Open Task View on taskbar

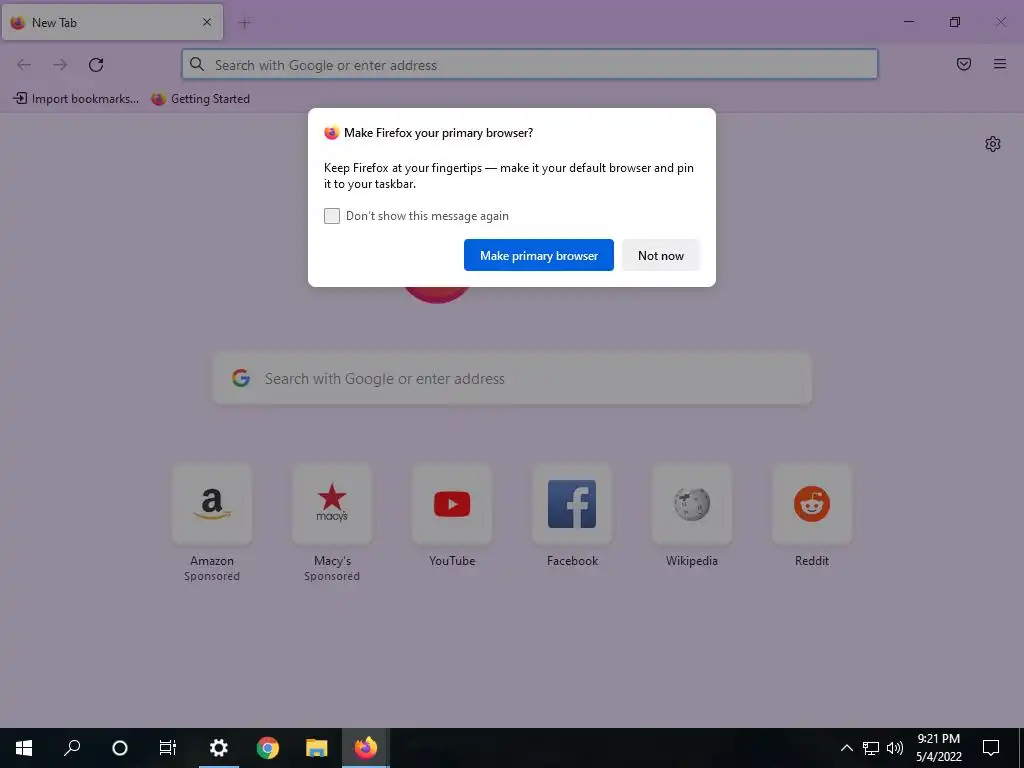coord(168,748)
